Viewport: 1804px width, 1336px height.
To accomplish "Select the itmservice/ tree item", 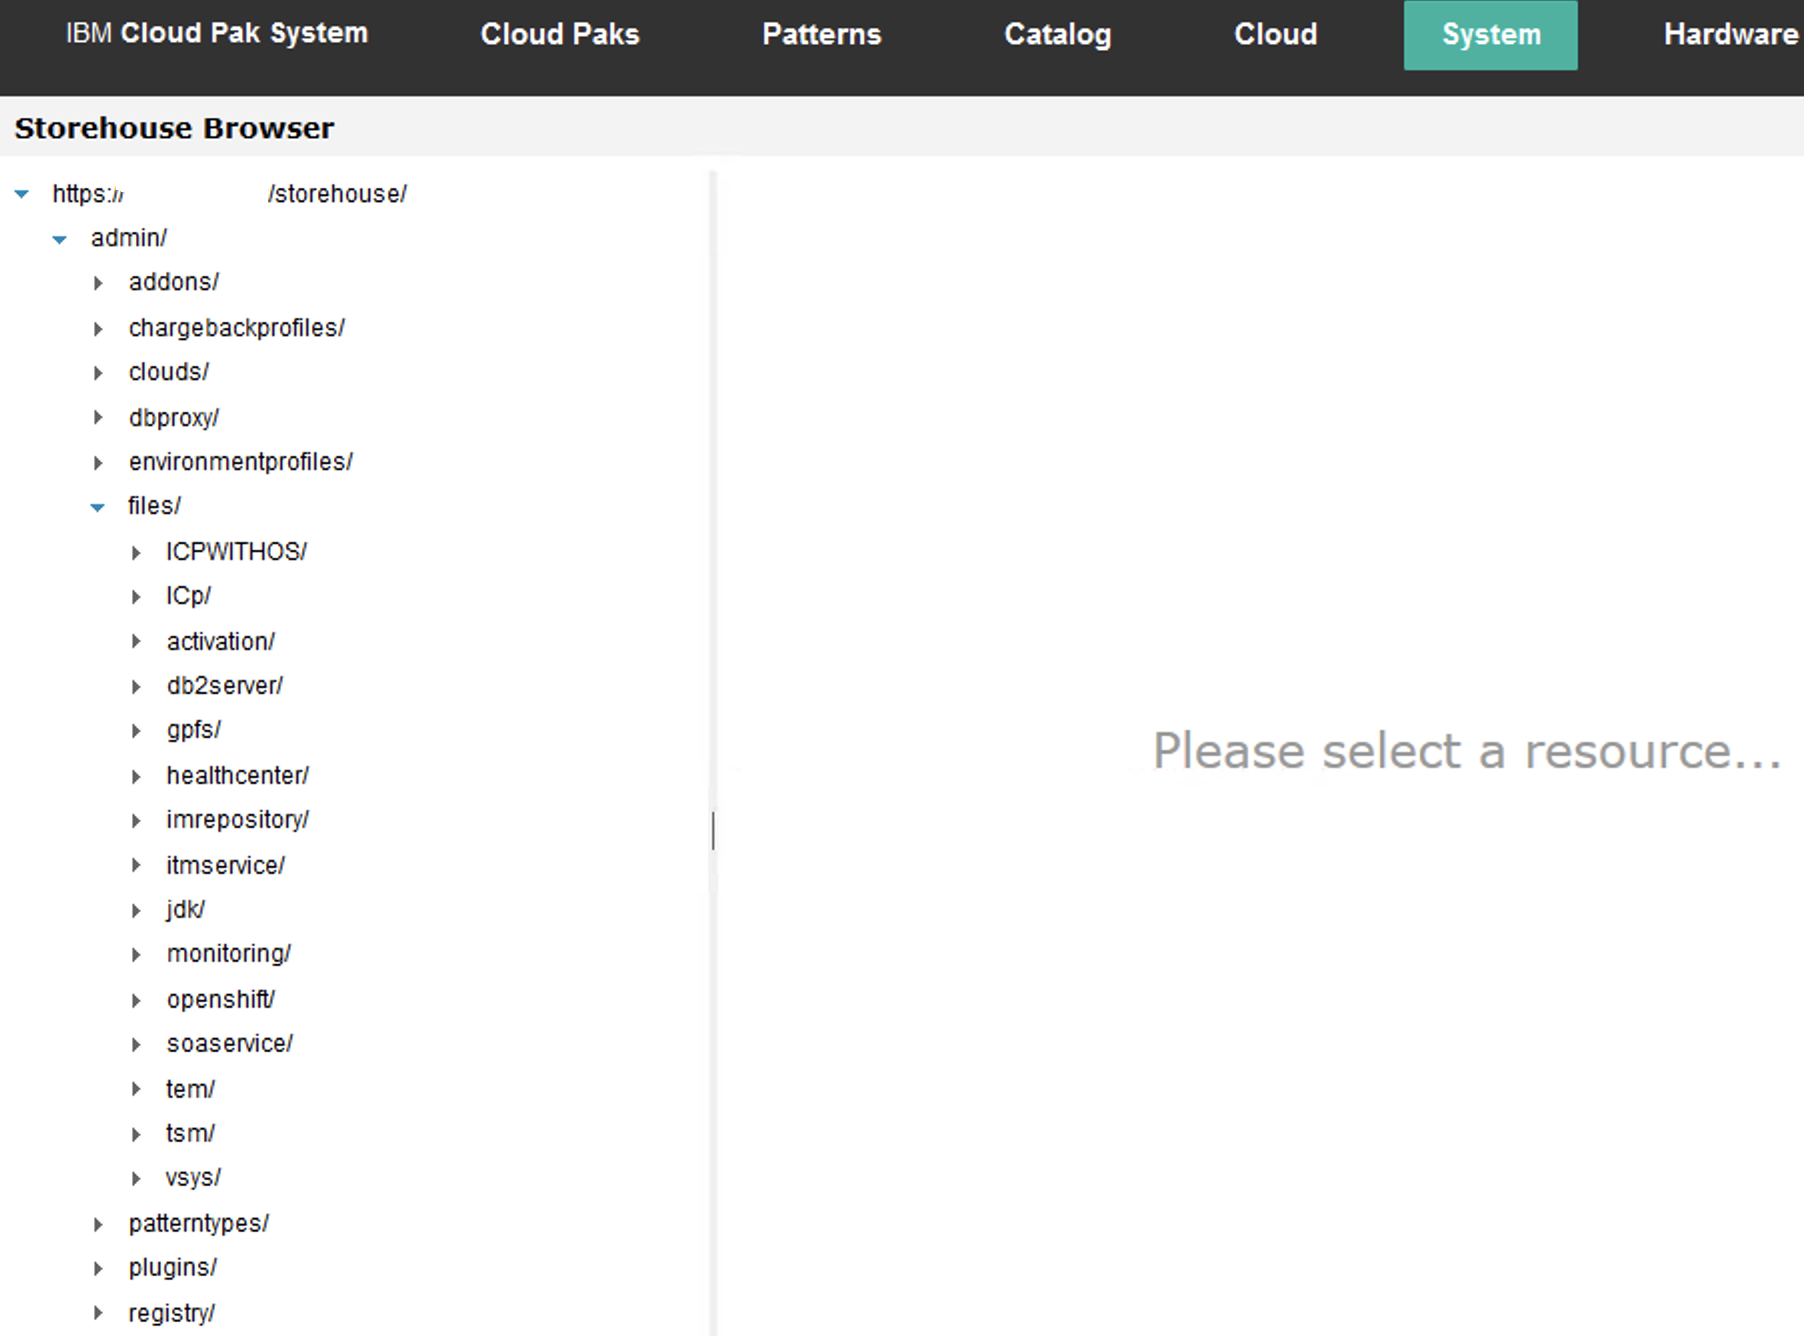I will 226,865.
